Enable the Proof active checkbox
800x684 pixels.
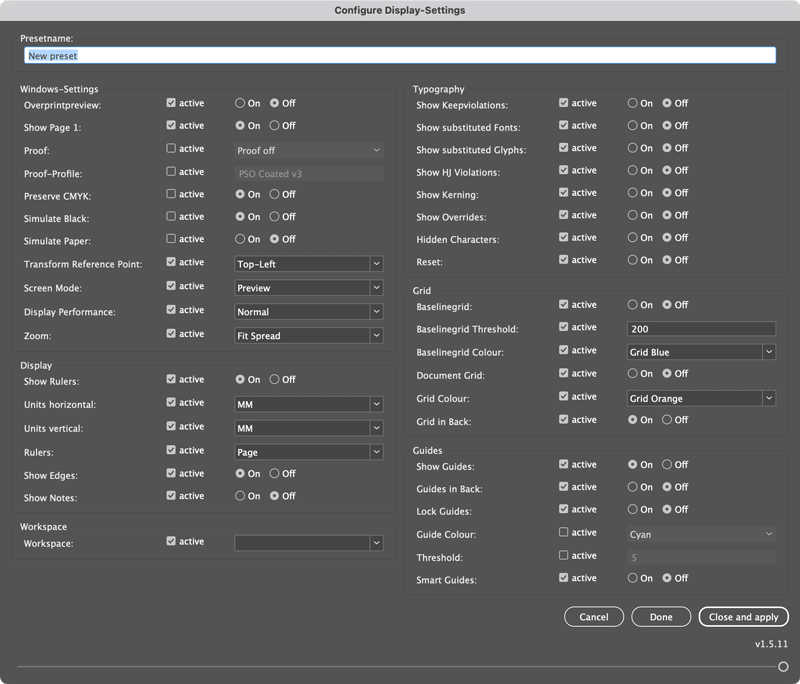tap(171, 149)
